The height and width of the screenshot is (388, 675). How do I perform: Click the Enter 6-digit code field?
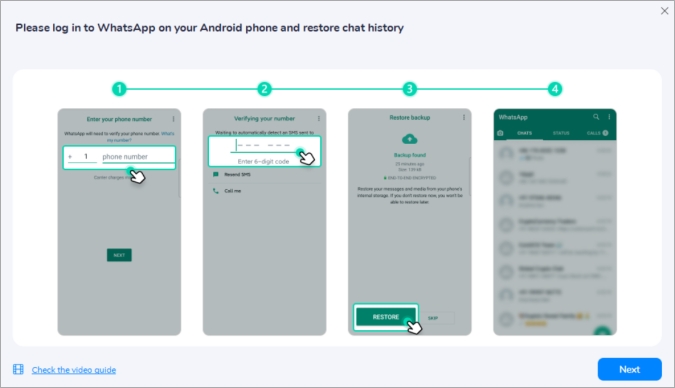[x=264, y=151]
